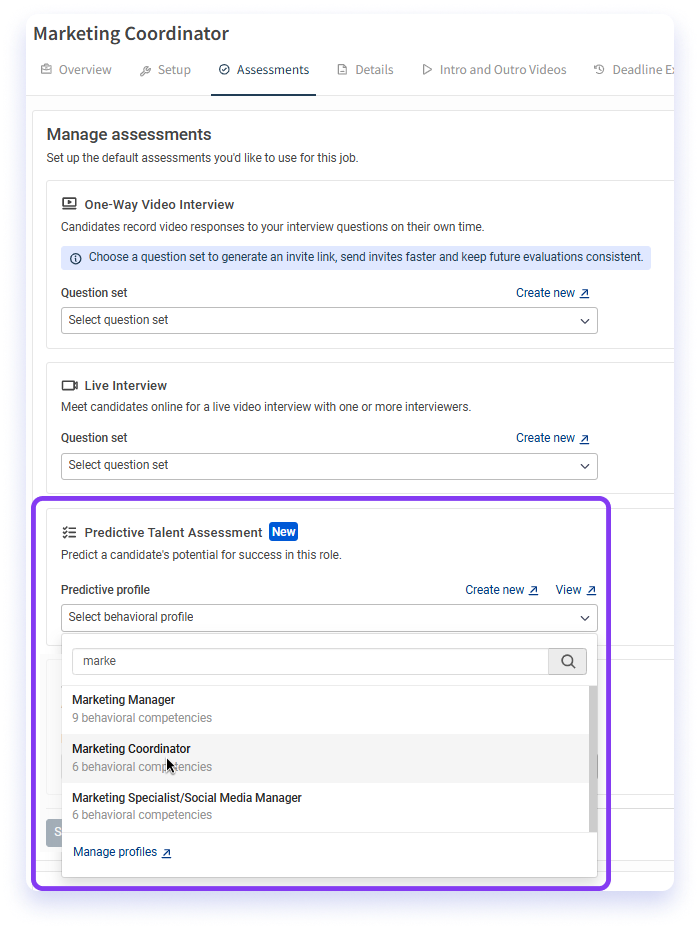The width and height of the screenshot is (700, 929).
Task: Click the New badge beside Predictive Talent Assessment
Action: [x=283, y=531]
